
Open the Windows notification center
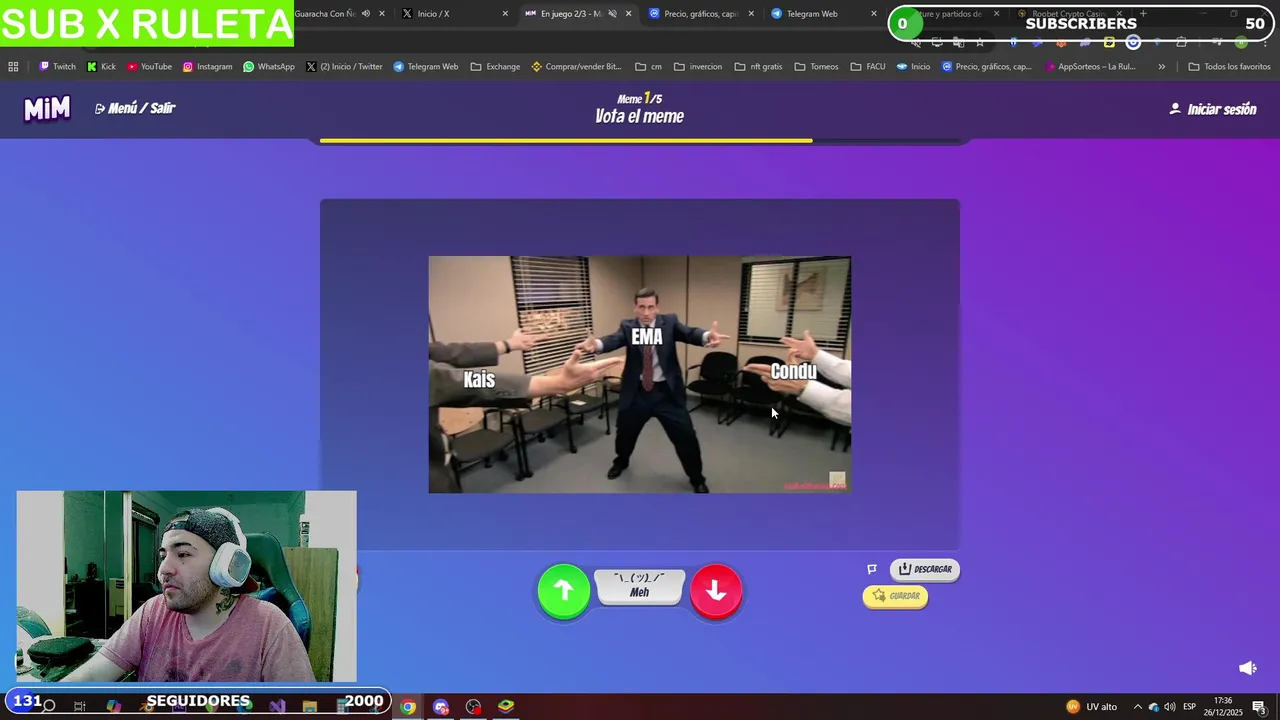click(x=1259, y=707)
